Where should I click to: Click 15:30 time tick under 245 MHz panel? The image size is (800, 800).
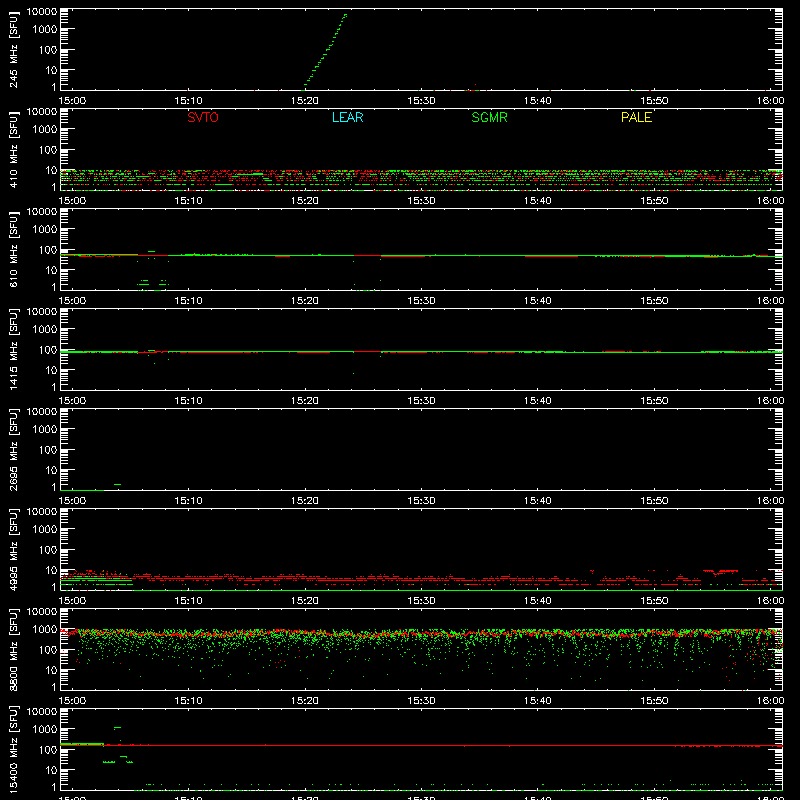click(x=421, y=101)
